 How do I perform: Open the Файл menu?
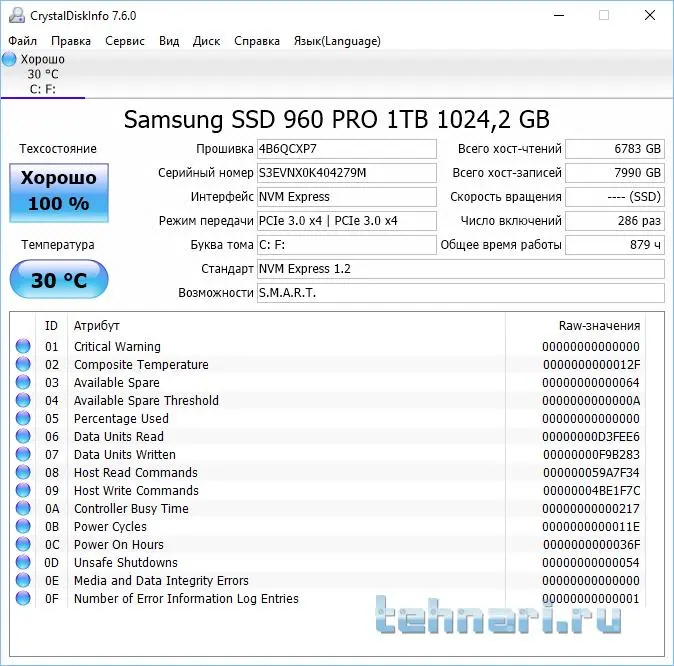[x=22, y=41]
